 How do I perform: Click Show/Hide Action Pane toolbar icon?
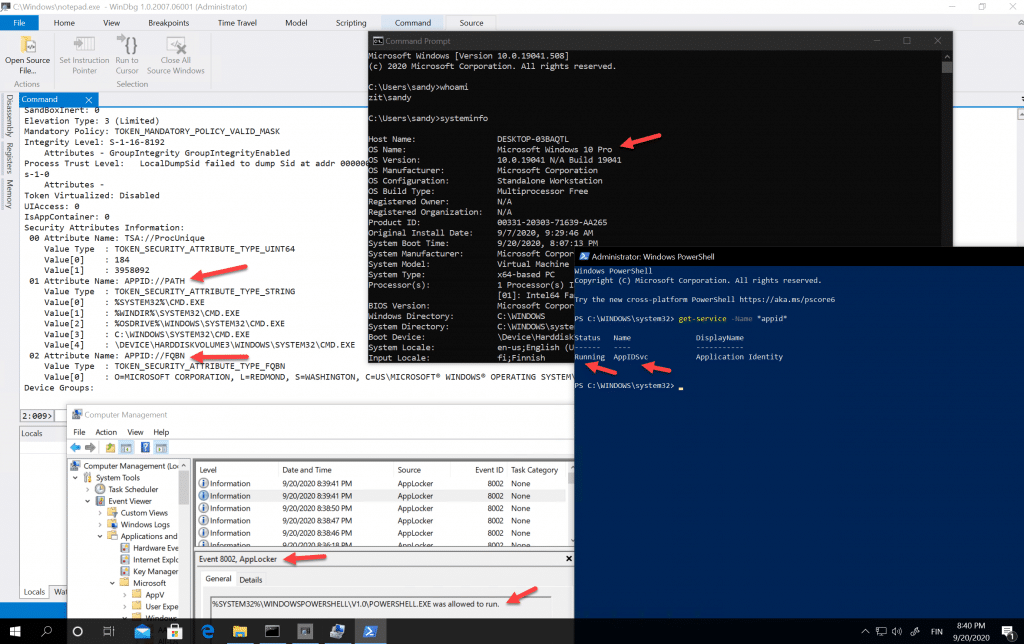(161, 447)
